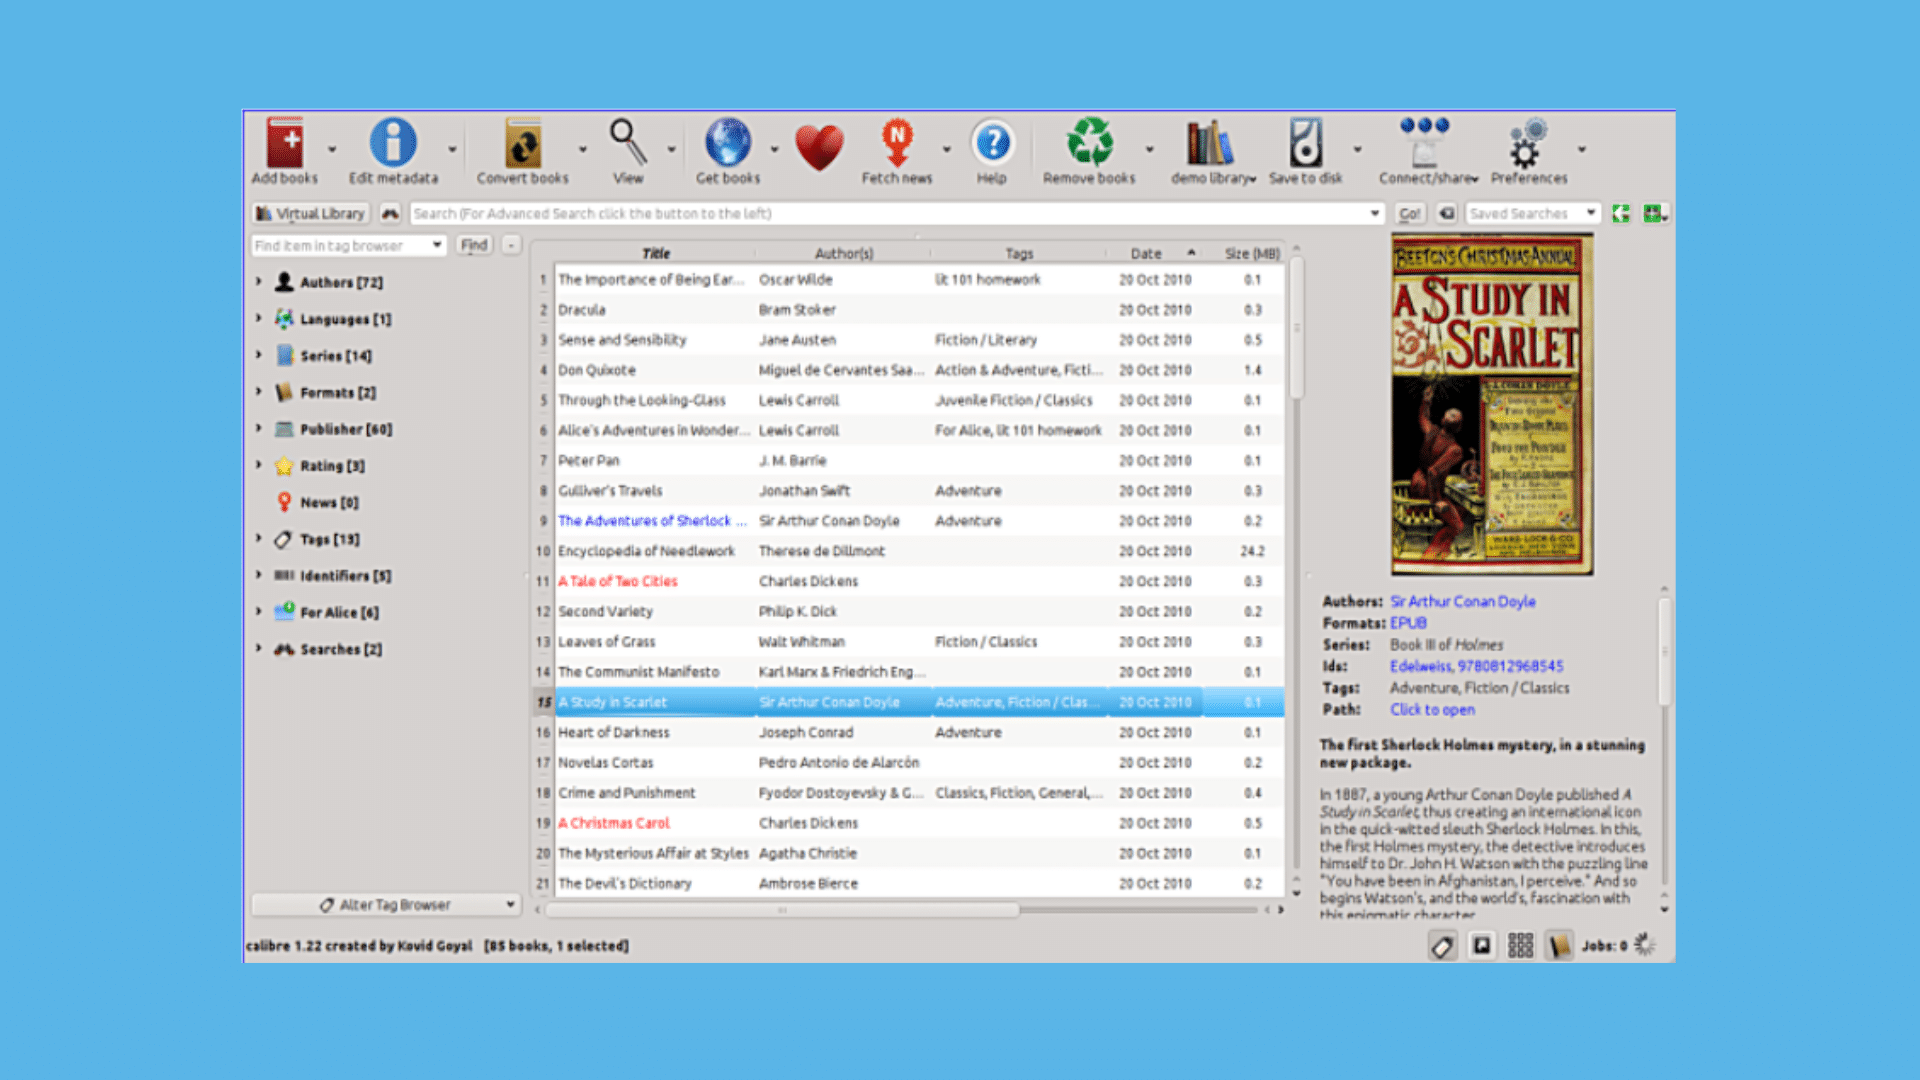Image resolution: width=1920 pixels, height=1080 pixels.
Task: Select Formats [2] in tag browser
Action: (x=338, y=392)
